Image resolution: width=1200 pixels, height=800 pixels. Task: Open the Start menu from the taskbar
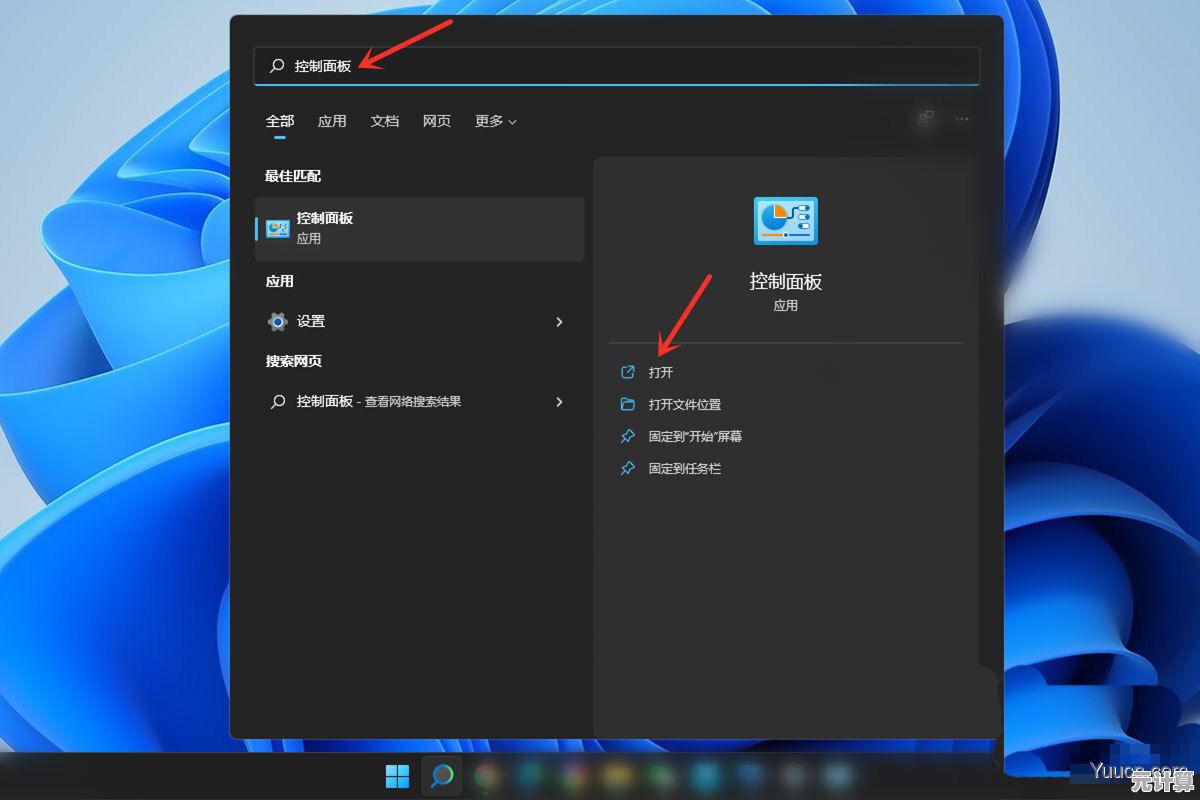[x=397, y=776]
